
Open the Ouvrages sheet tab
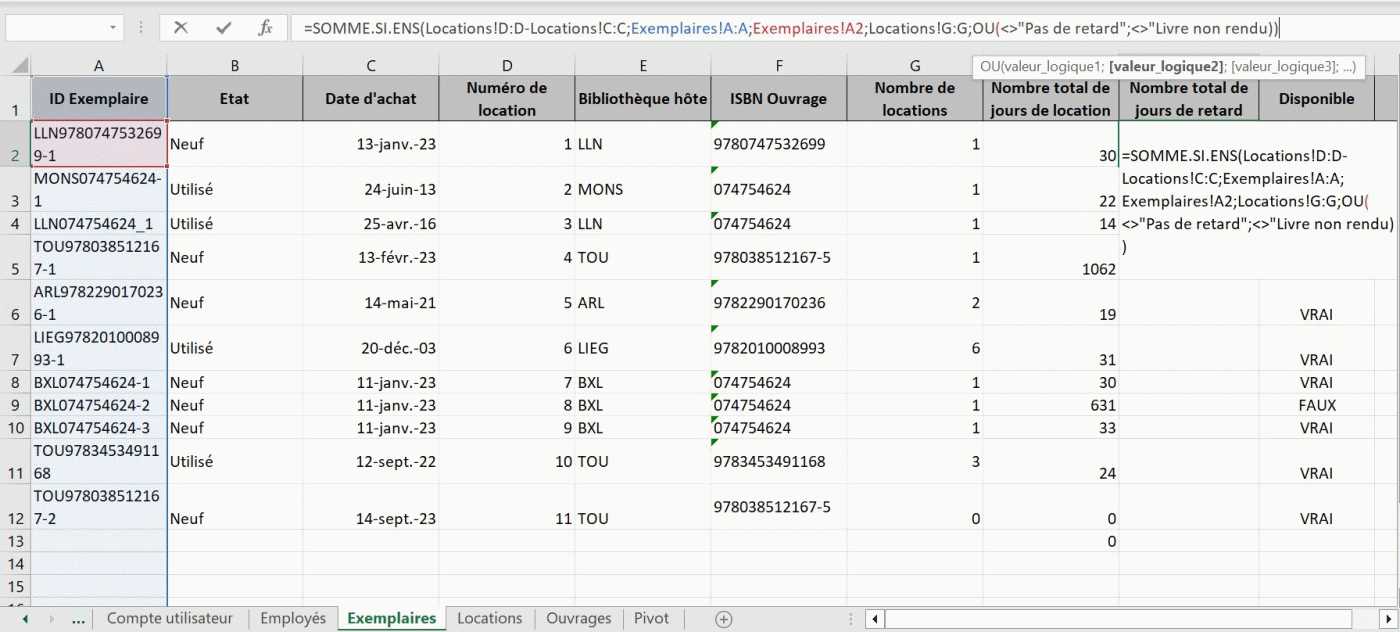point(578,619)
